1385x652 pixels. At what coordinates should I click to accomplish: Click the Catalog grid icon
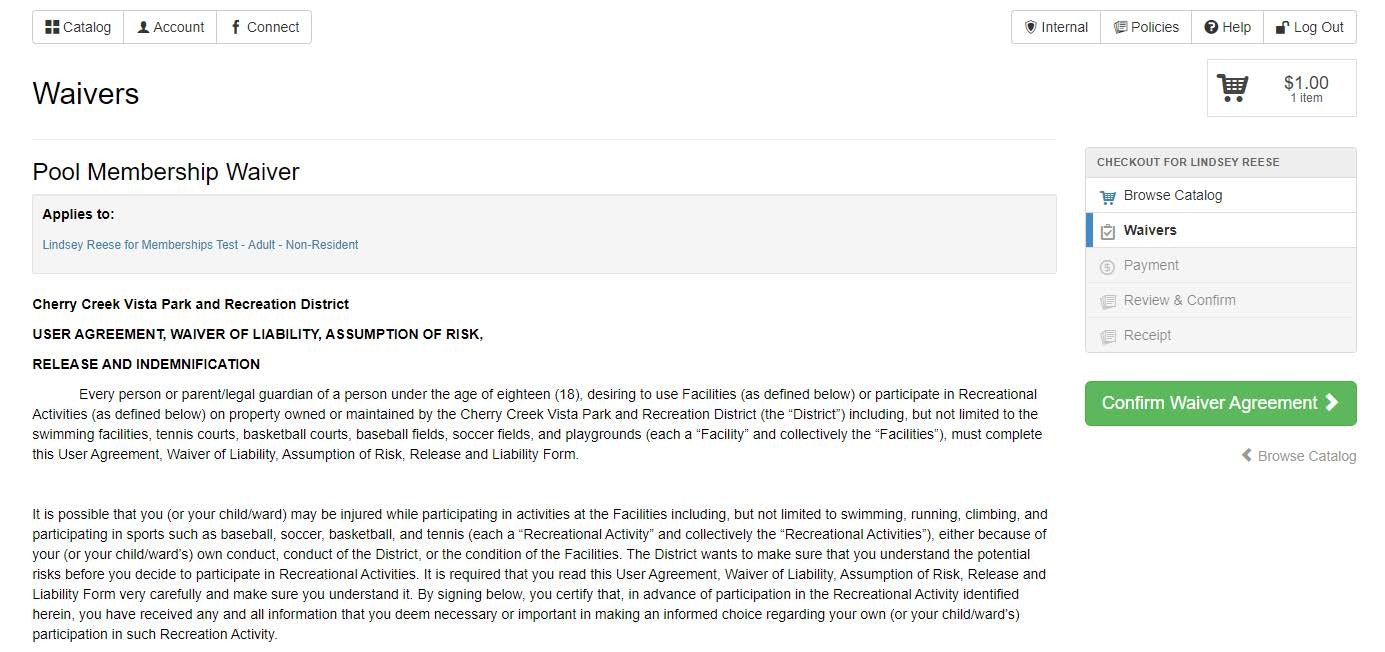[x=52, y=27]
